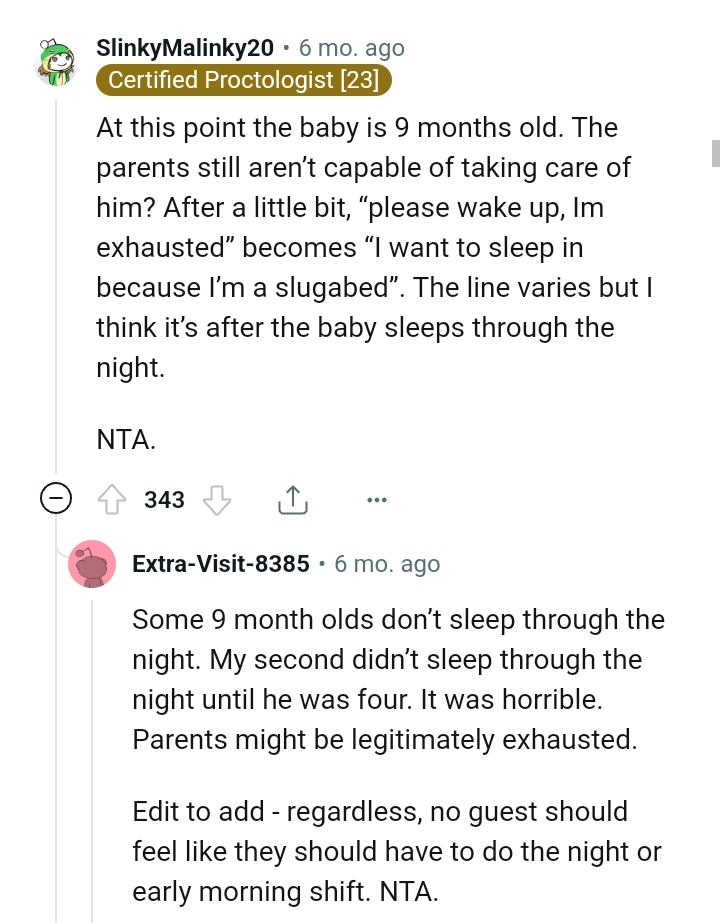The image size is (720, 923).
Task: Open Extra-Visit-8385's profile
Action: (221, 563)
